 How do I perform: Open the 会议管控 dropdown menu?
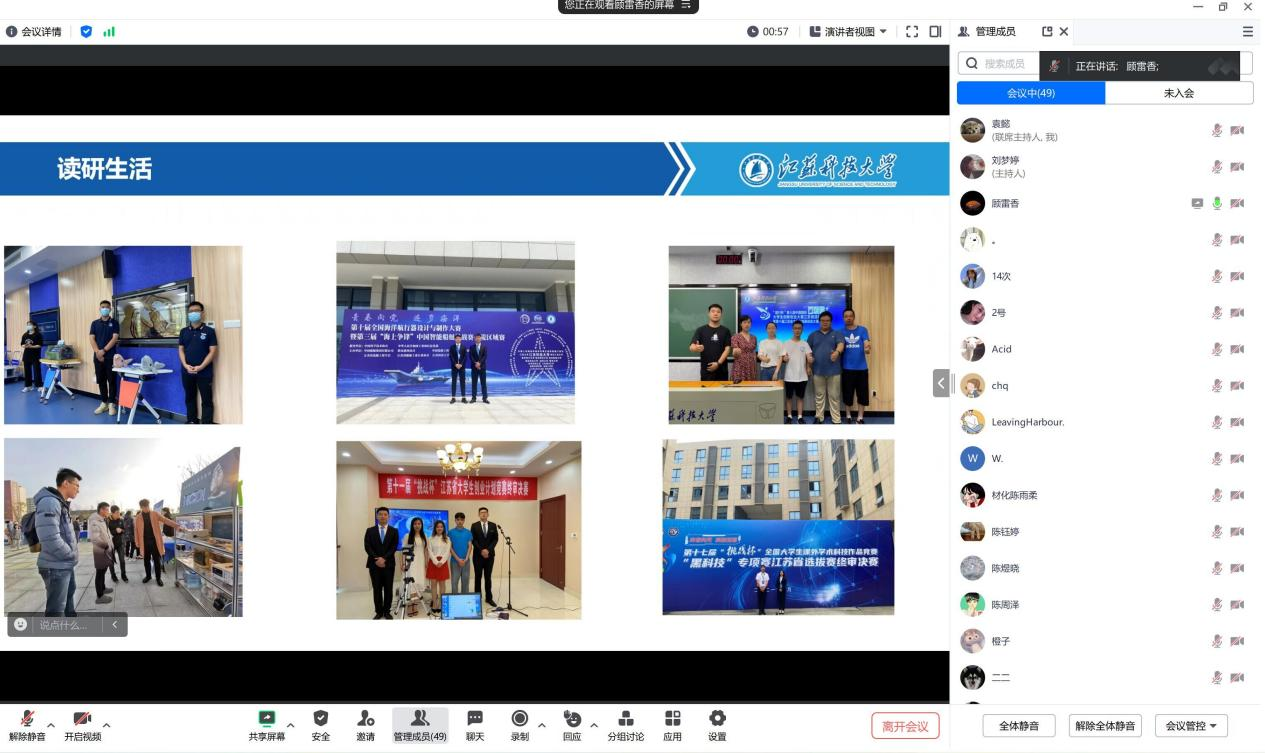click(1191, 726)
